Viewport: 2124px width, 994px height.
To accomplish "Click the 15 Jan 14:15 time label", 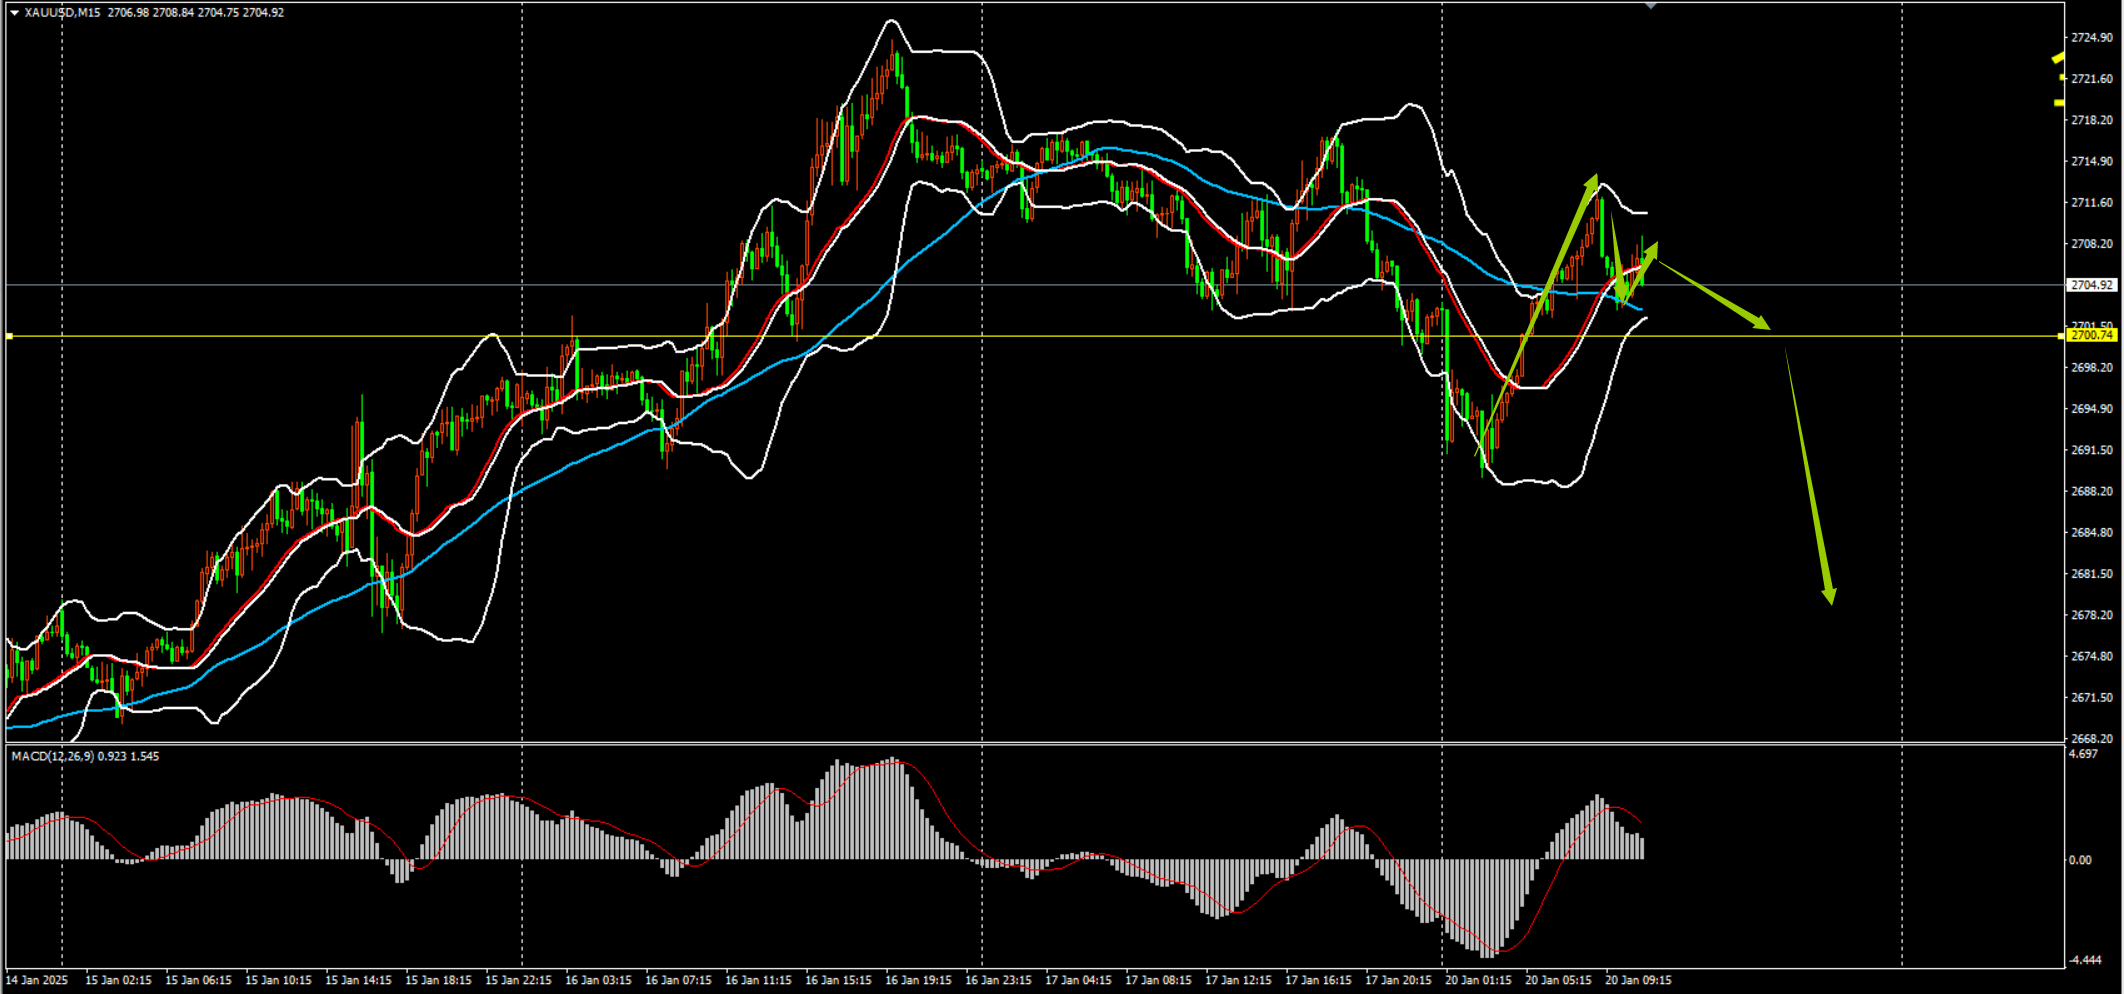I will pyautogui.click(x=358, y=980).
